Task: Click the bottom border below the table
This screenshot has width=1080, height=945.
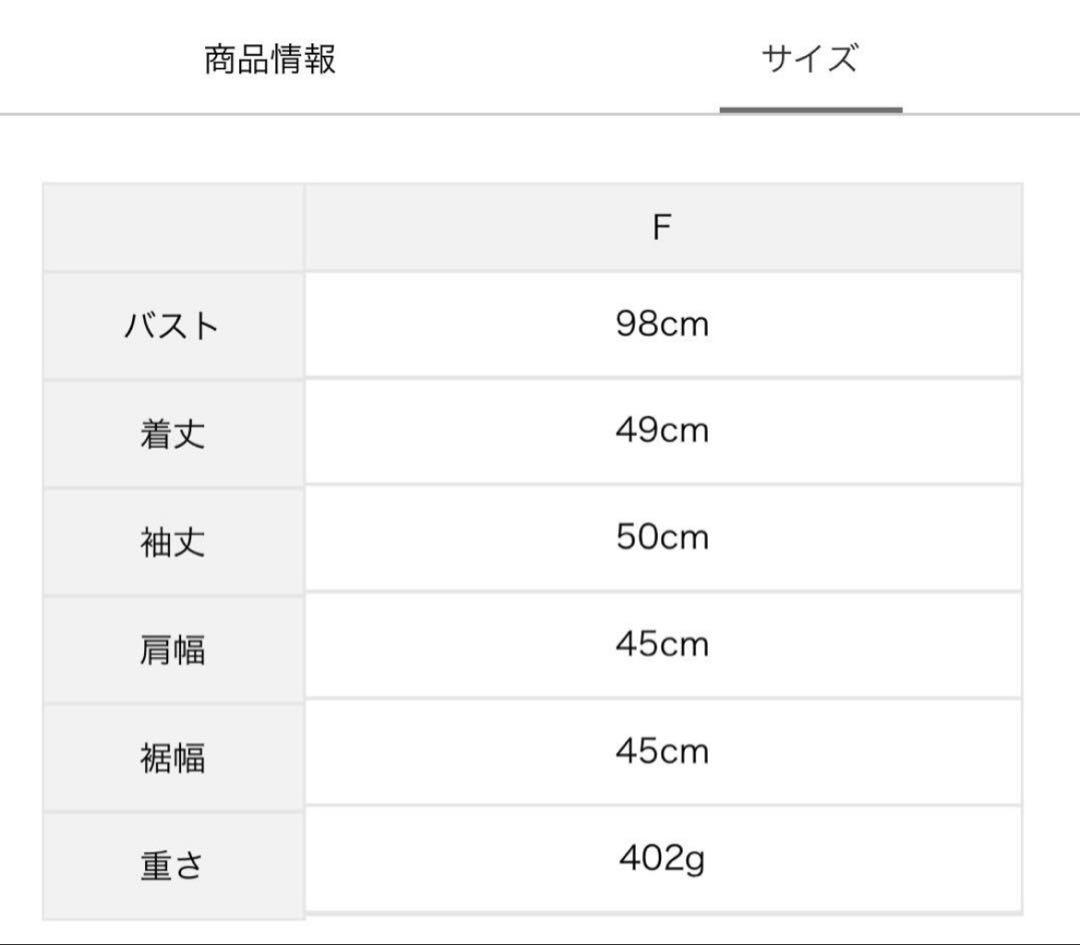Action: click(x=540, y=943)
